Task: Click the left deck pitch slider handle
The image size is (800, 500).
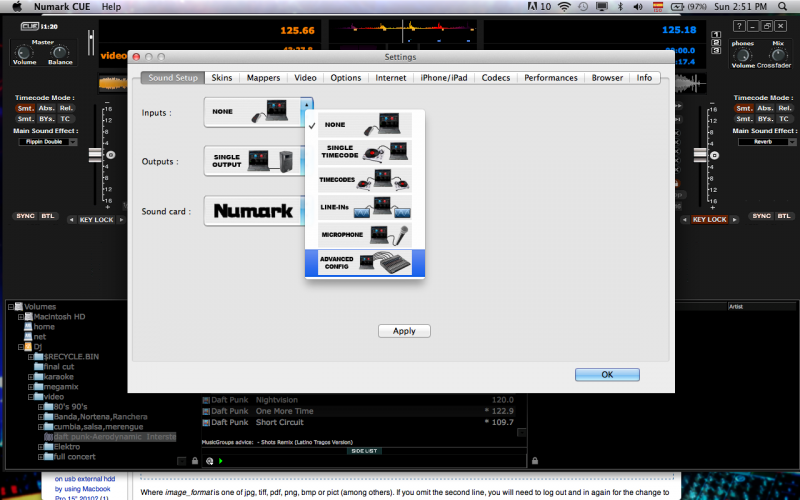Action: (x=97, y=156)
